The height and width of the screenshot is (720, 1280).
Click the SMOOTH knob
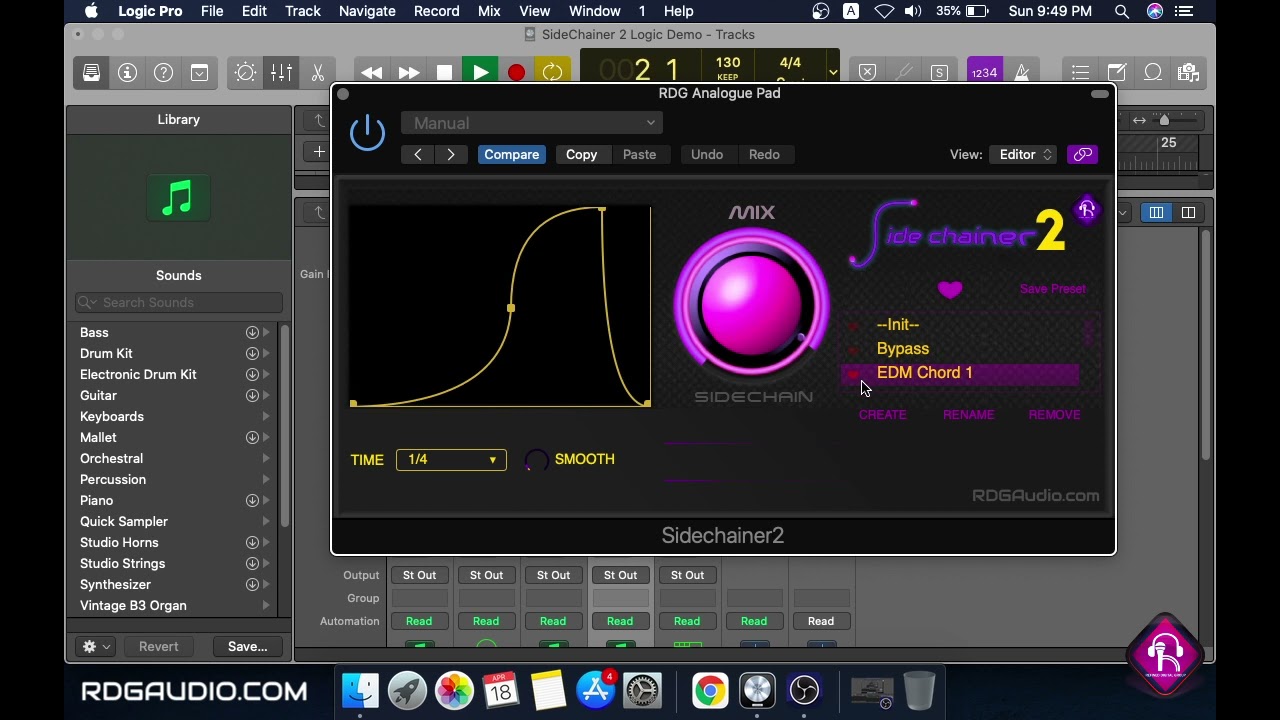point(536,459)
